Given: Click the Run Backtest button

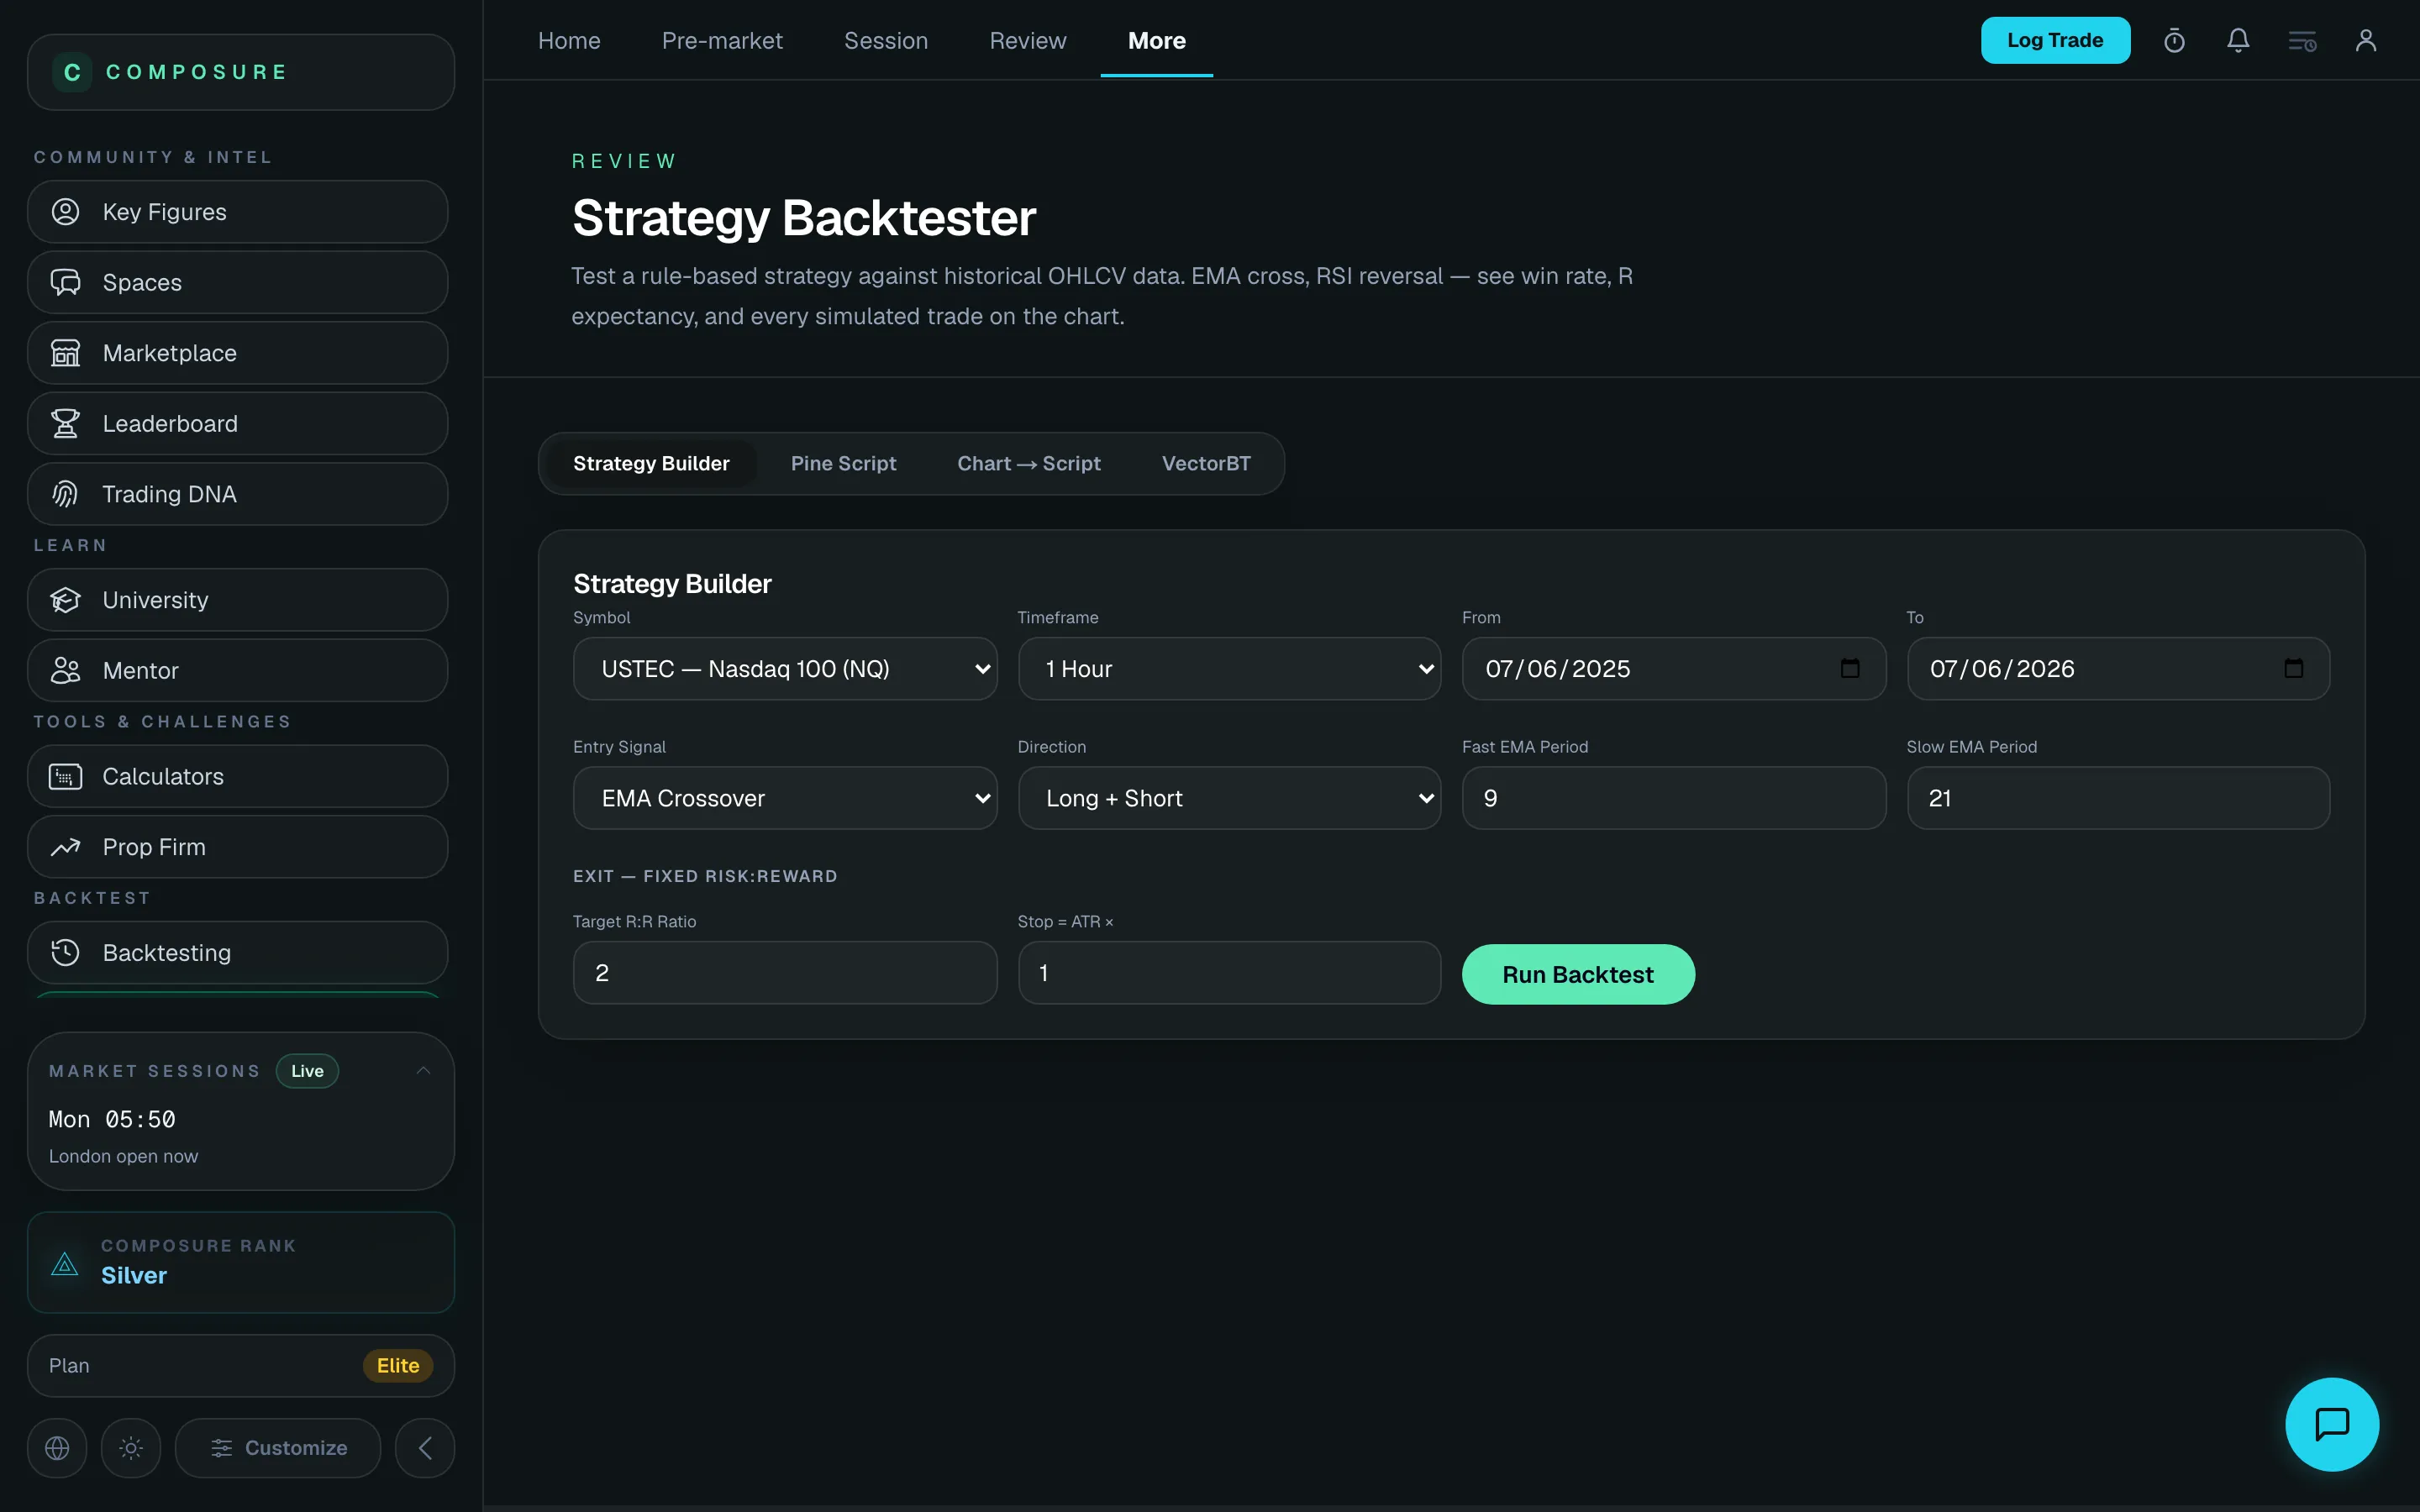Looking at the screenshot, I should click(1578, 974).
